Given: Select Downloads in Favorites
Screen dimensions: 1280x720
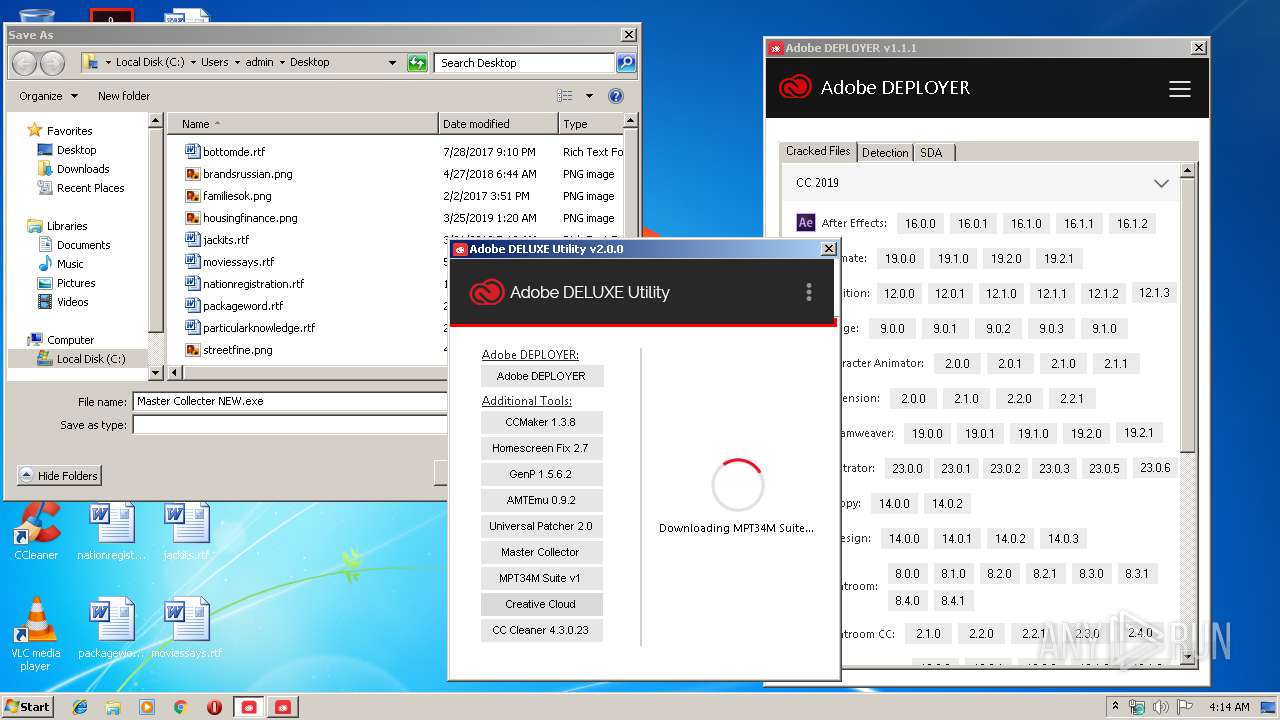Looking at the screenshot, I should [x=83, y=169].
